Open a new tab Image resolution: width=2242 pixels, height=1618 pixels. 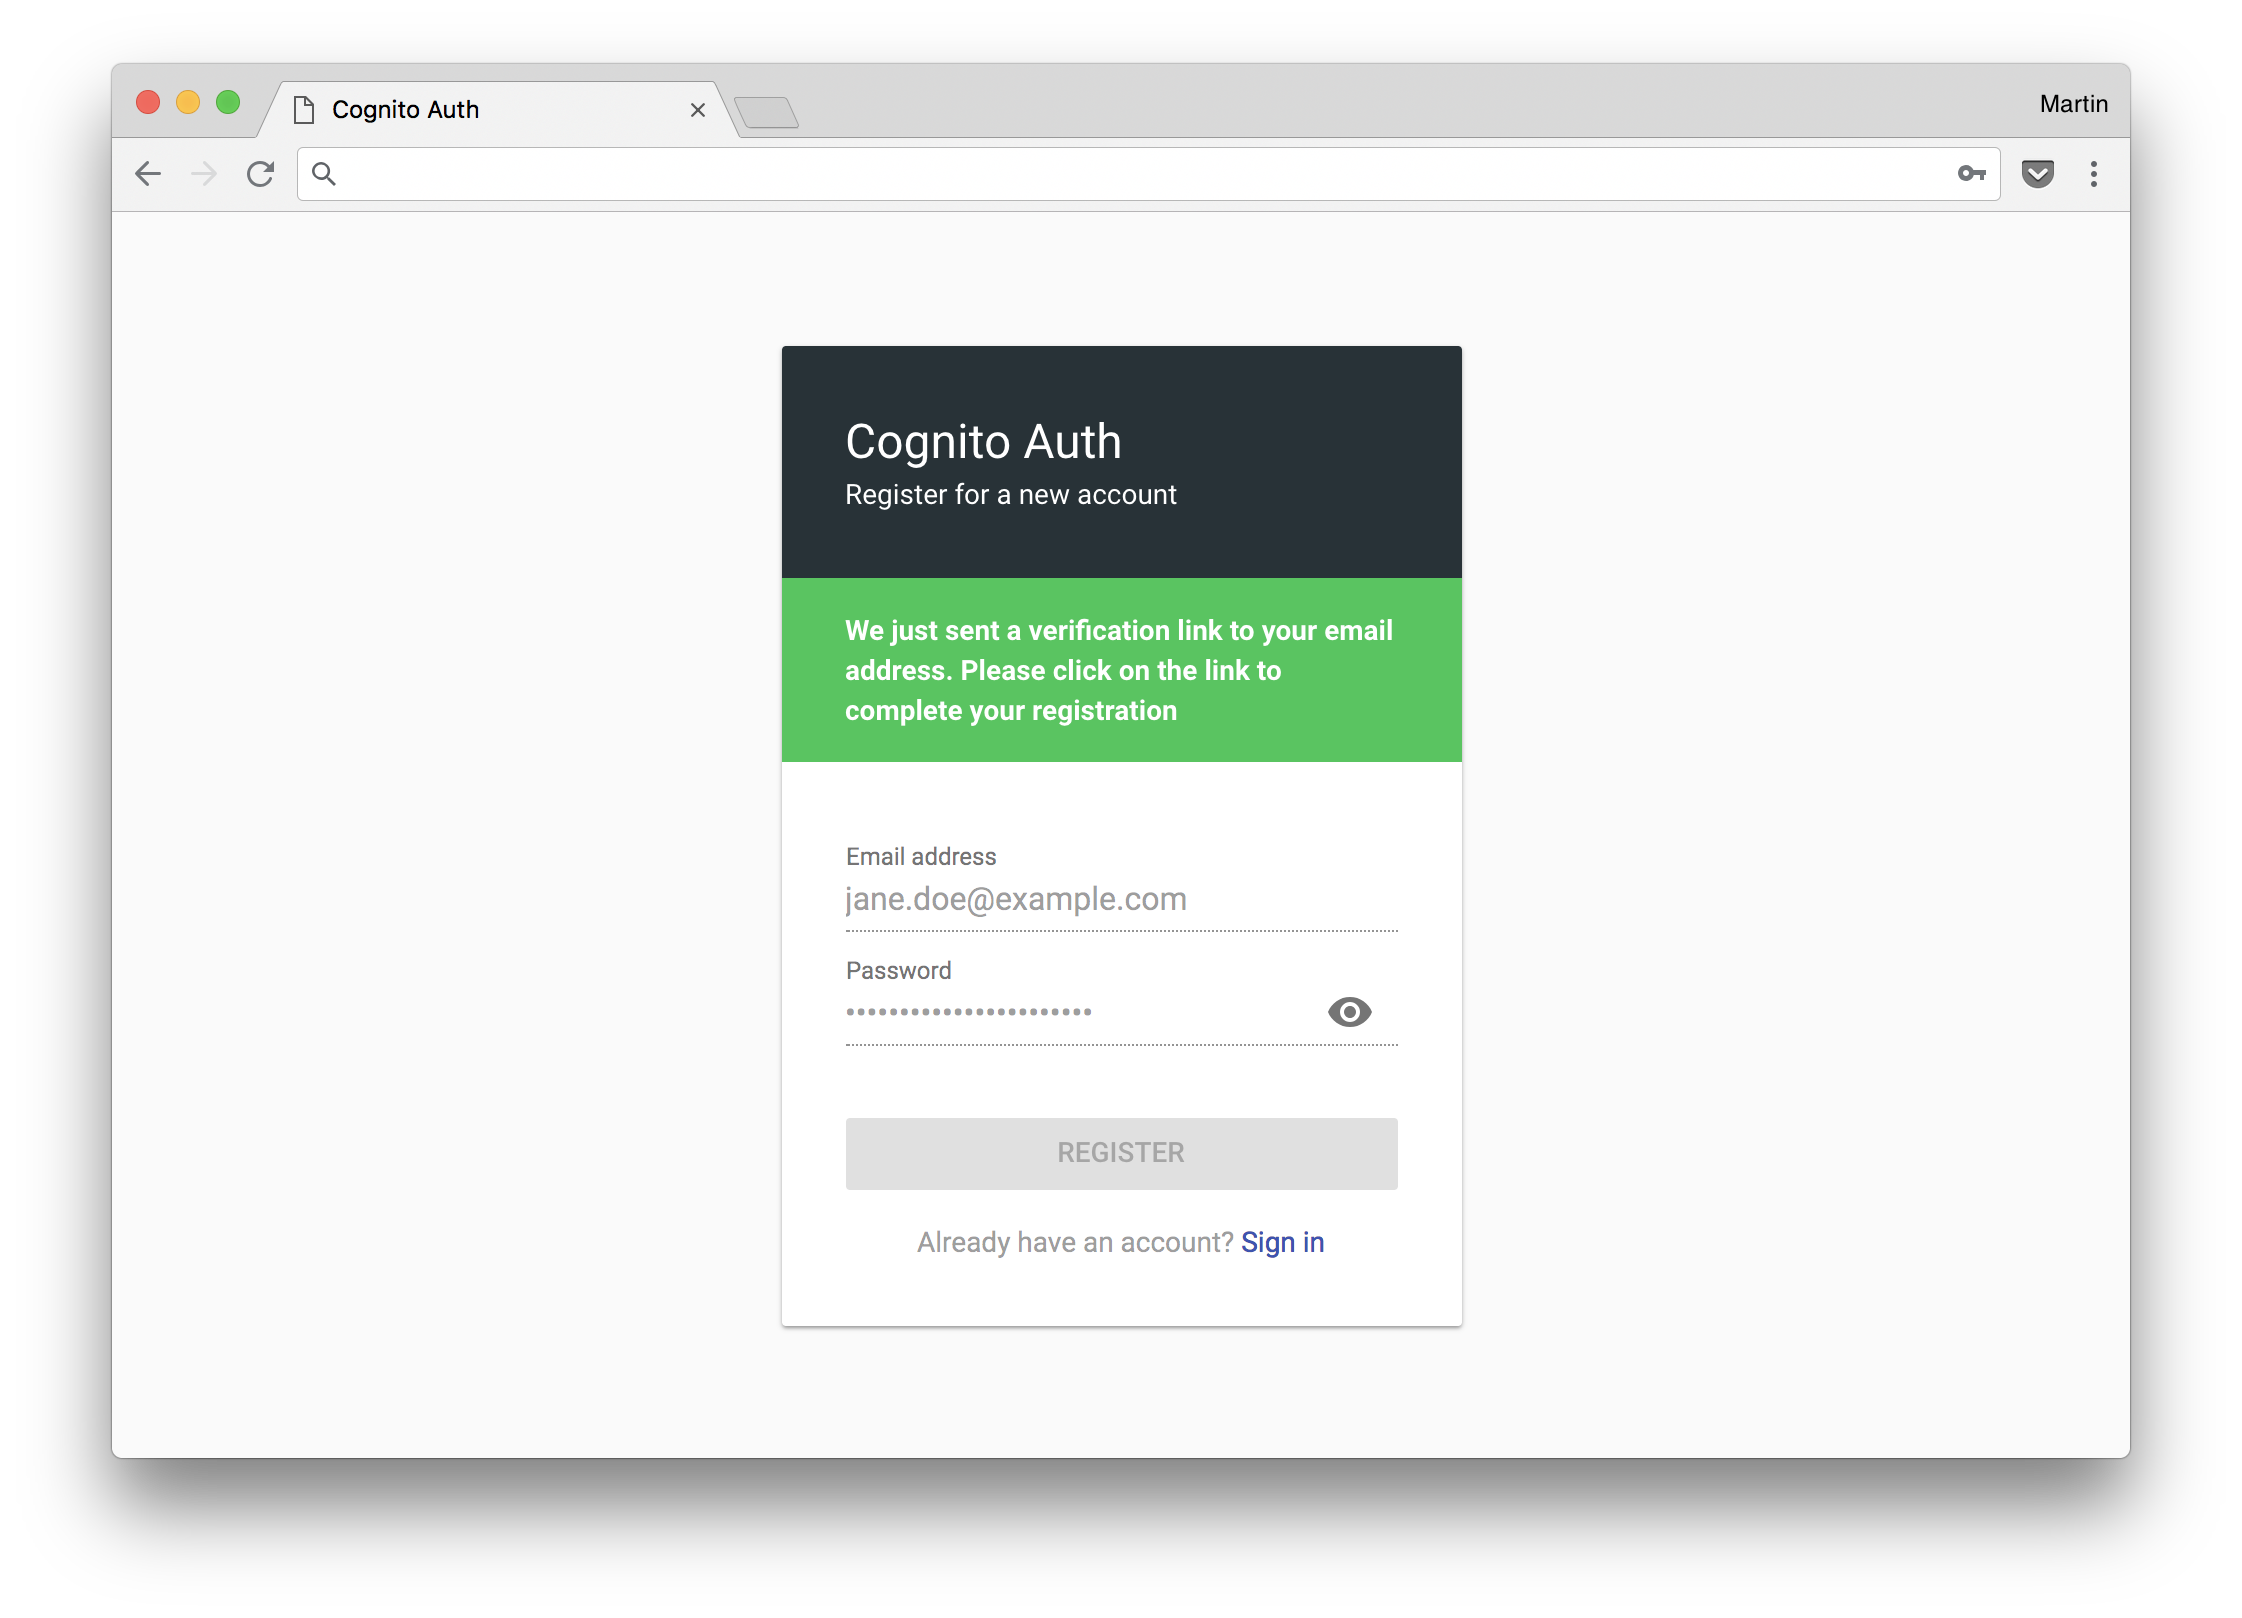(x=766, y=112)
